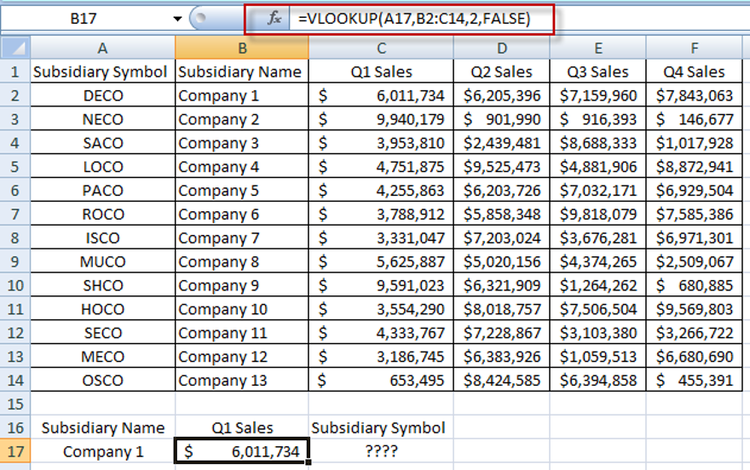Open the Name Box dropdown arrow
750x470 pixels.
(x=178, y=19)
